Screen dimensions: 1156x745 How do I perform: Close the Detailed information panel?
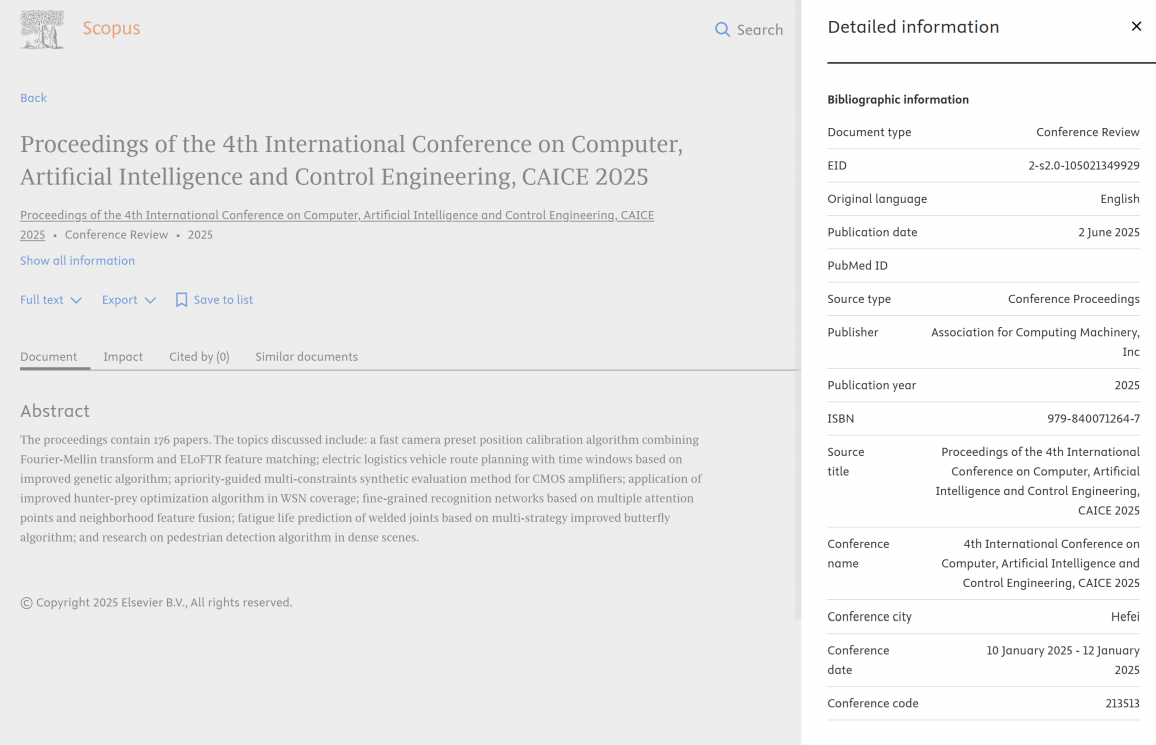(x=1136, y=27)
